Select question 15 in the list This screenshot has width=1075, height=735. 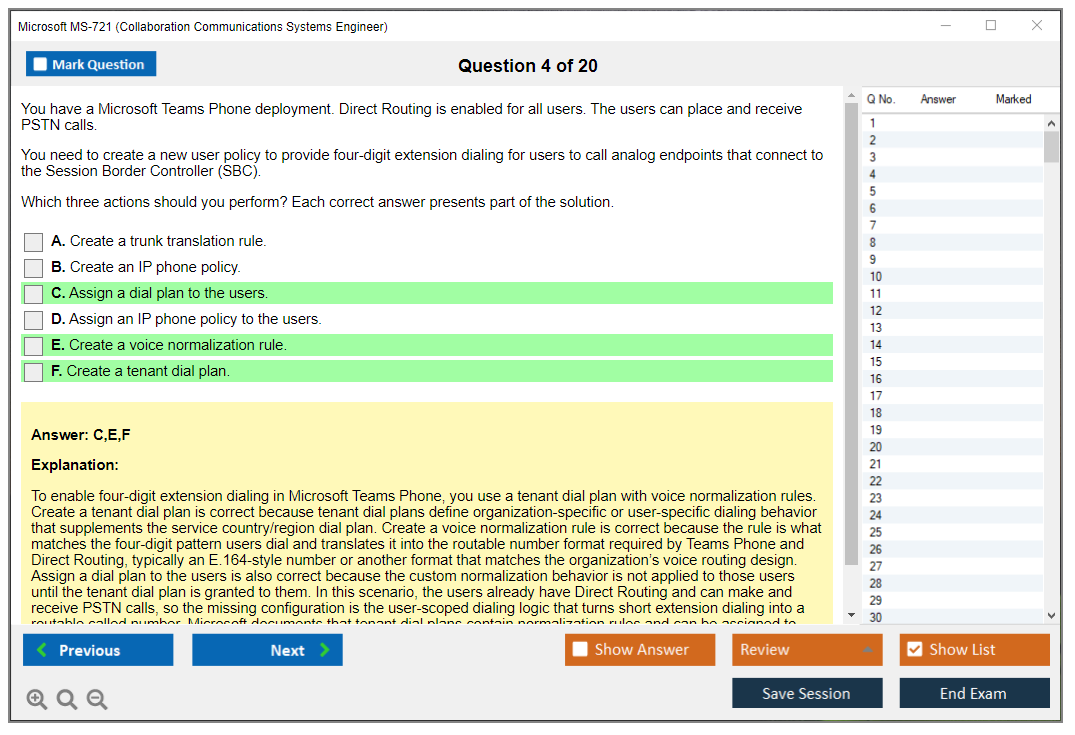(953, 362)
